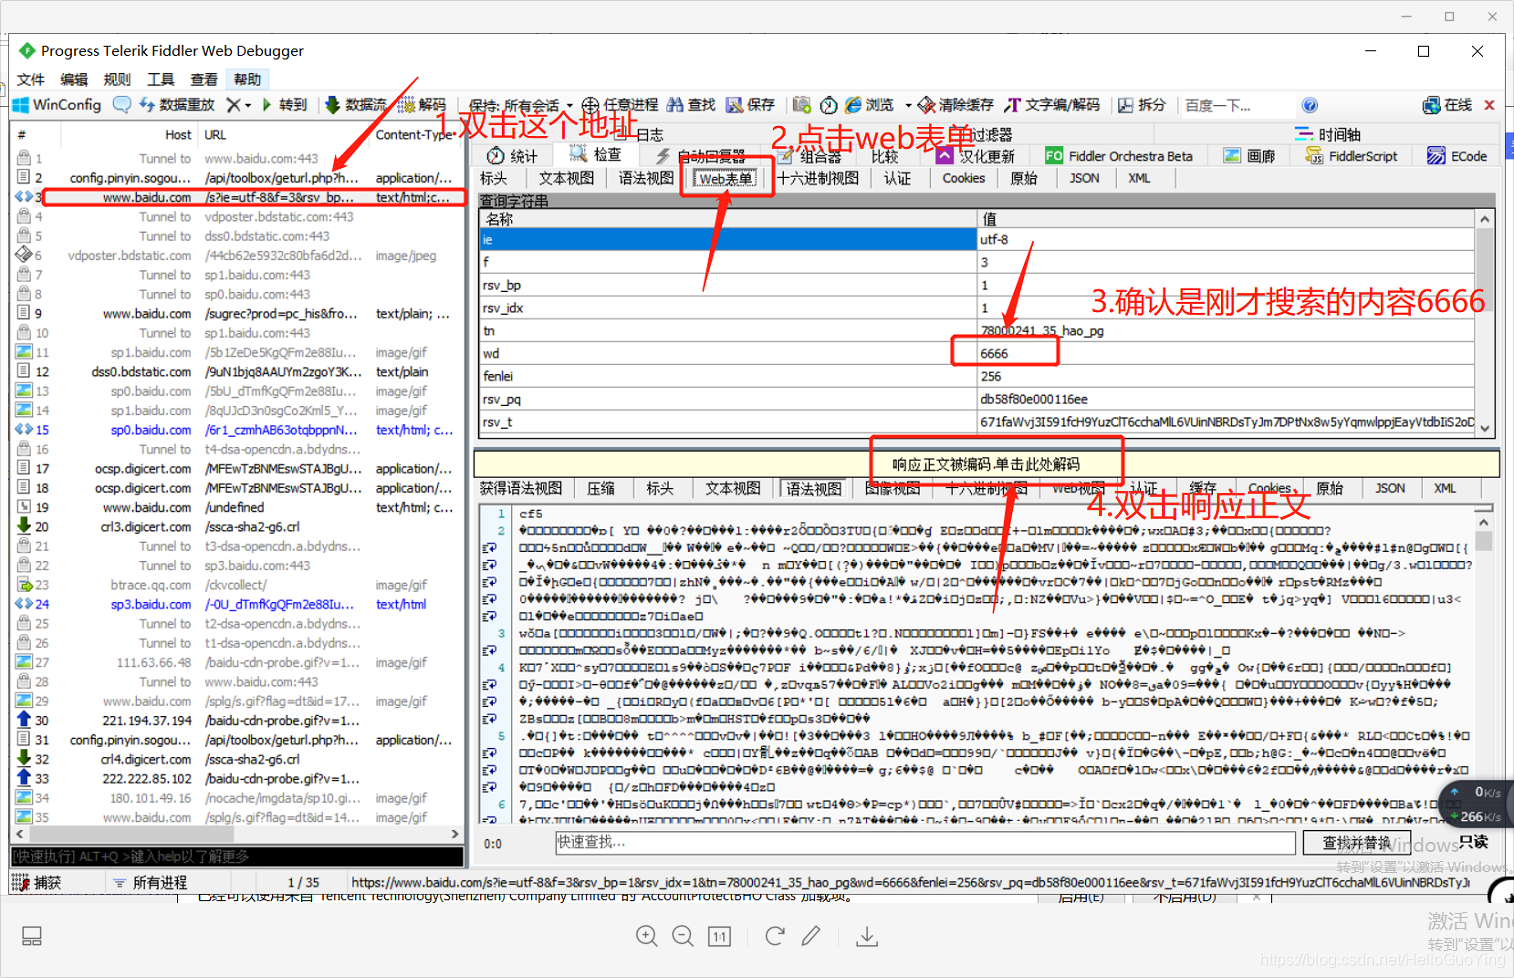Select the response 语法视图 tab
1514x978 pixels.
814,488
